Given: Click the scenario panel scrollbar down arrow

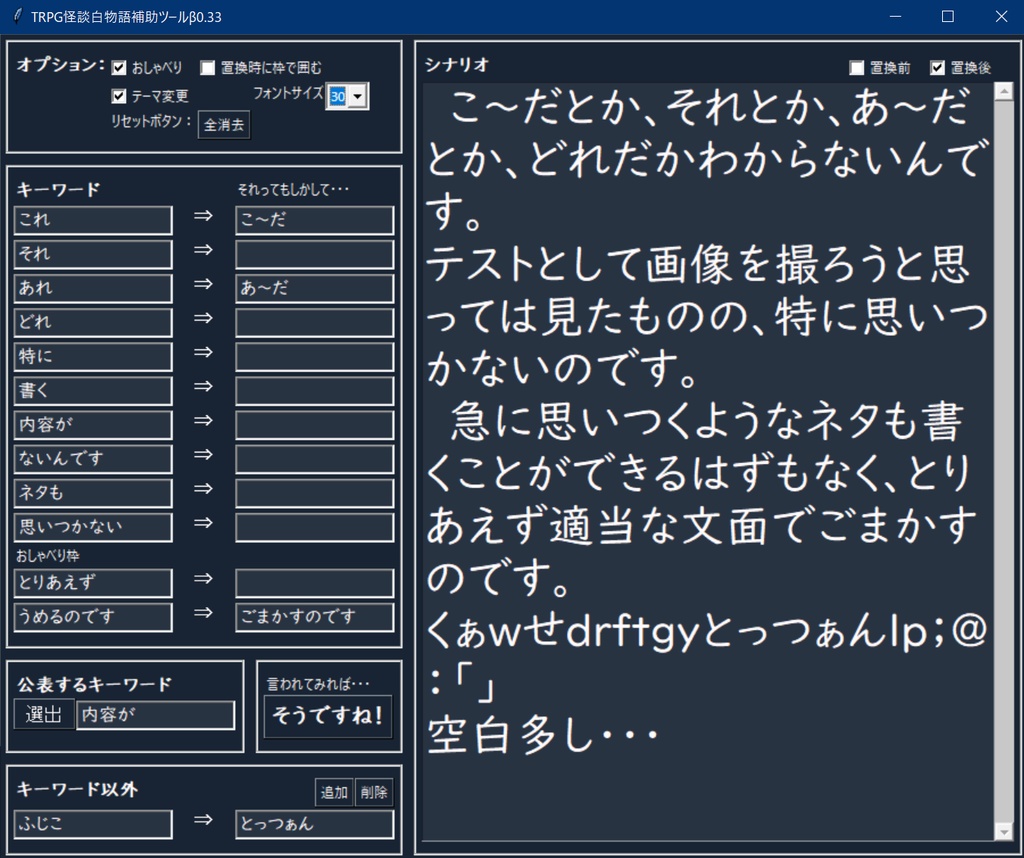Looking at the screenshot, I should pos(1005,831).
